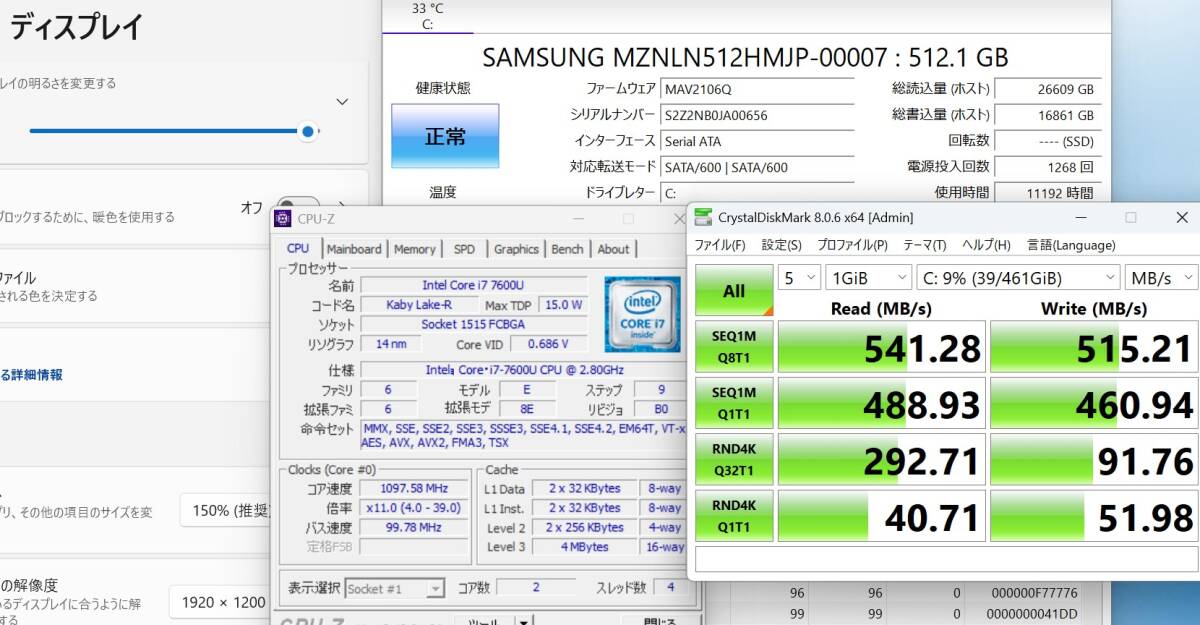1200x625 pixels.
Task: Minimize the CPU-Z window
Action: click(580, 219)
